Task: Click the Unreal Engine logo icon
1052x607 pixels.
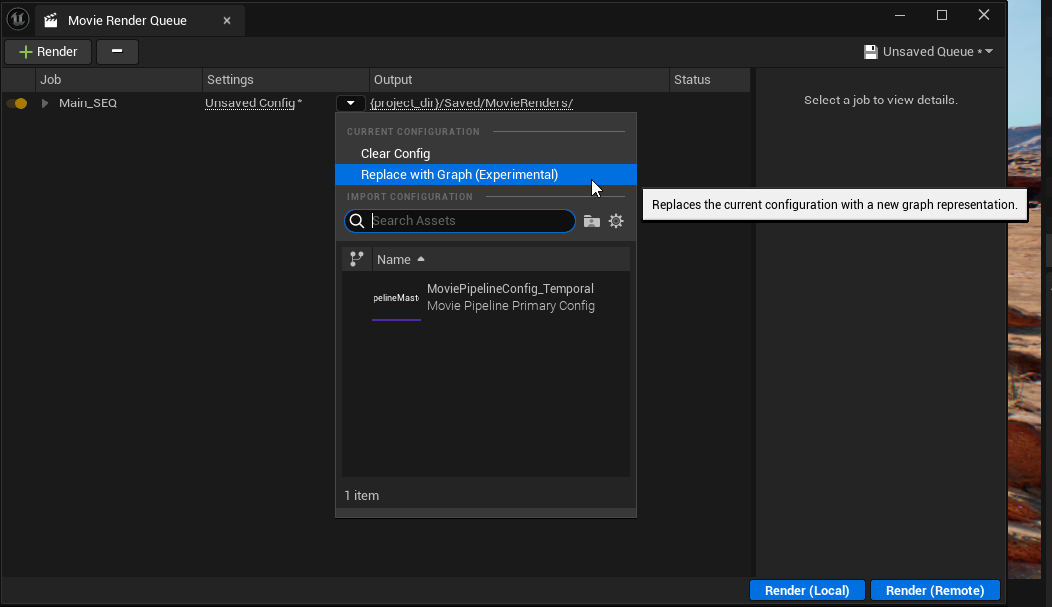Action: [x=18, y=19]
